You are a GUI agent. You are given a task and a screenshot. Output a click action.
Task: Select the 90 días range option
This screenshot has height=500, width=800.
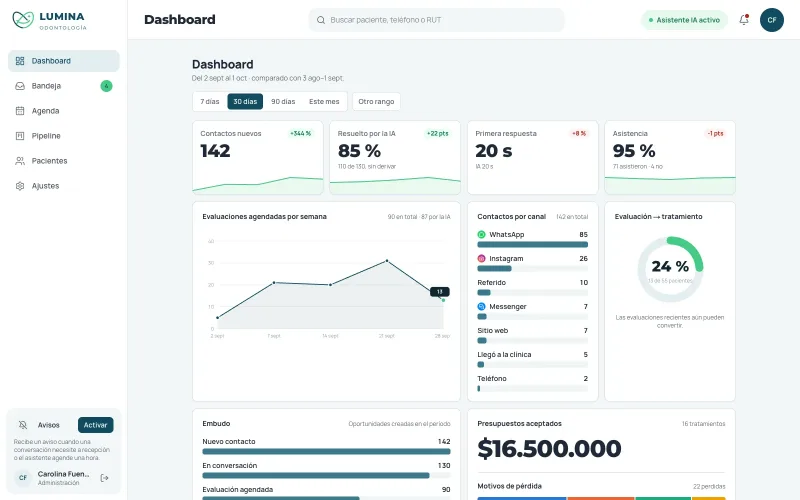pos(283,102)
